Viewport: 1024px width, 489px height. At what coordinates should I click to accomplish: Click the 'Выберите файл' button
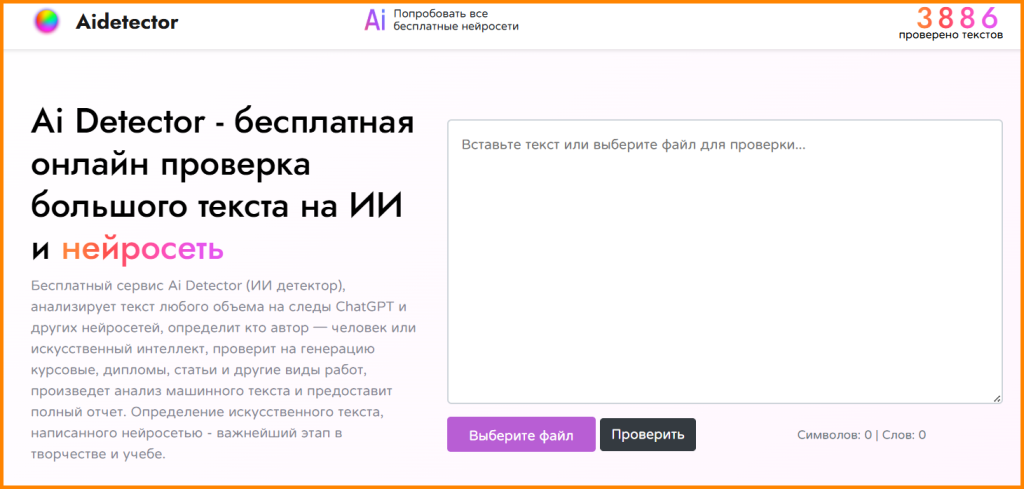tap(521, 435)
